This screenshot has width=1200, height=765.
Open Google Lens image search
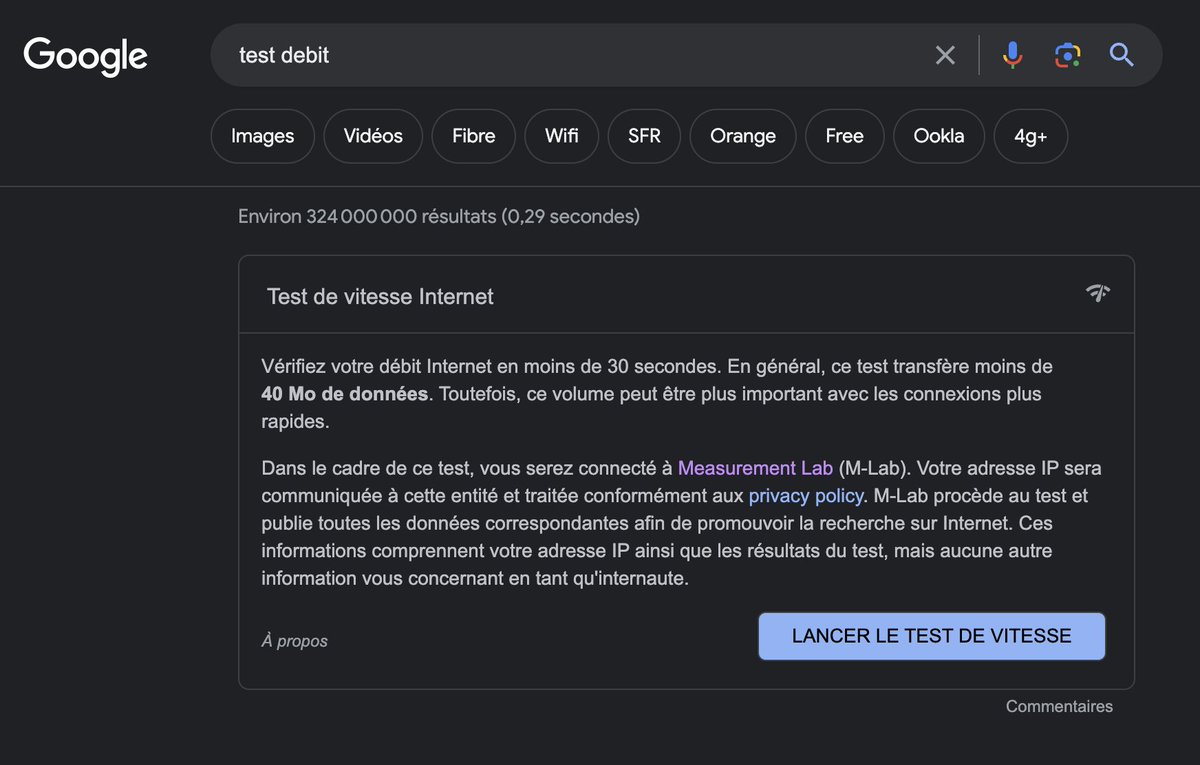pyautogui.click(x=1067, y=55)
